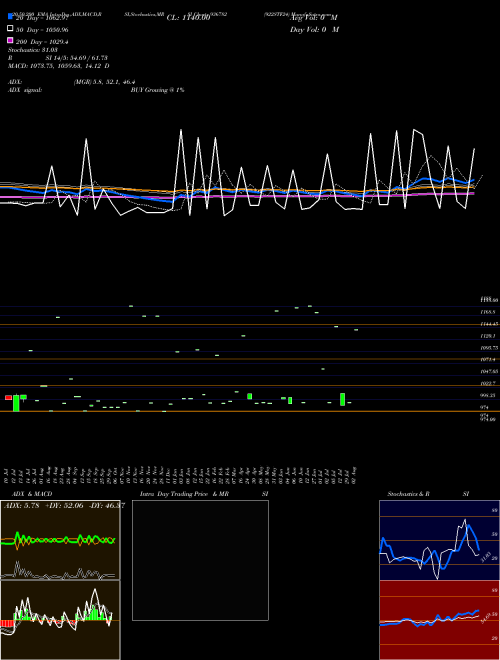Viewport: 500px width, 660px height.
Task: Click the rotated 31.03 stochastic value label
Action: [484, 556]
